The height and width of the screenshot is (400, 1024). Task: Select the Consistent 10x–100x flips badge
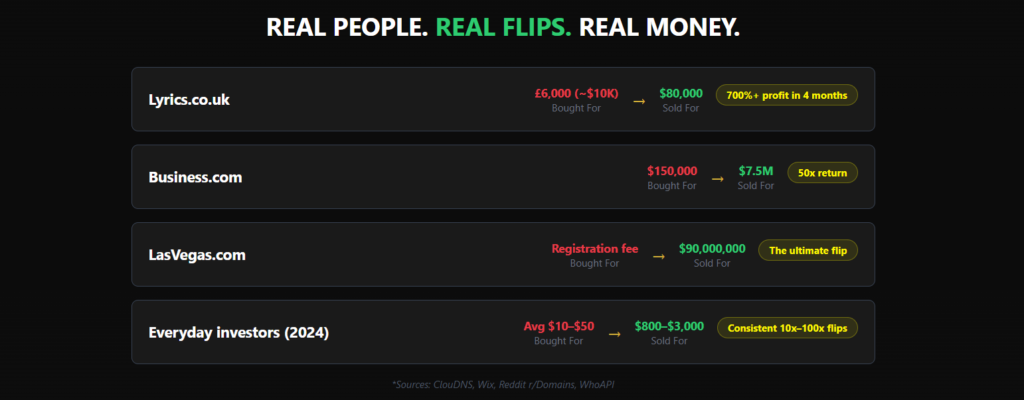point(787,328)
